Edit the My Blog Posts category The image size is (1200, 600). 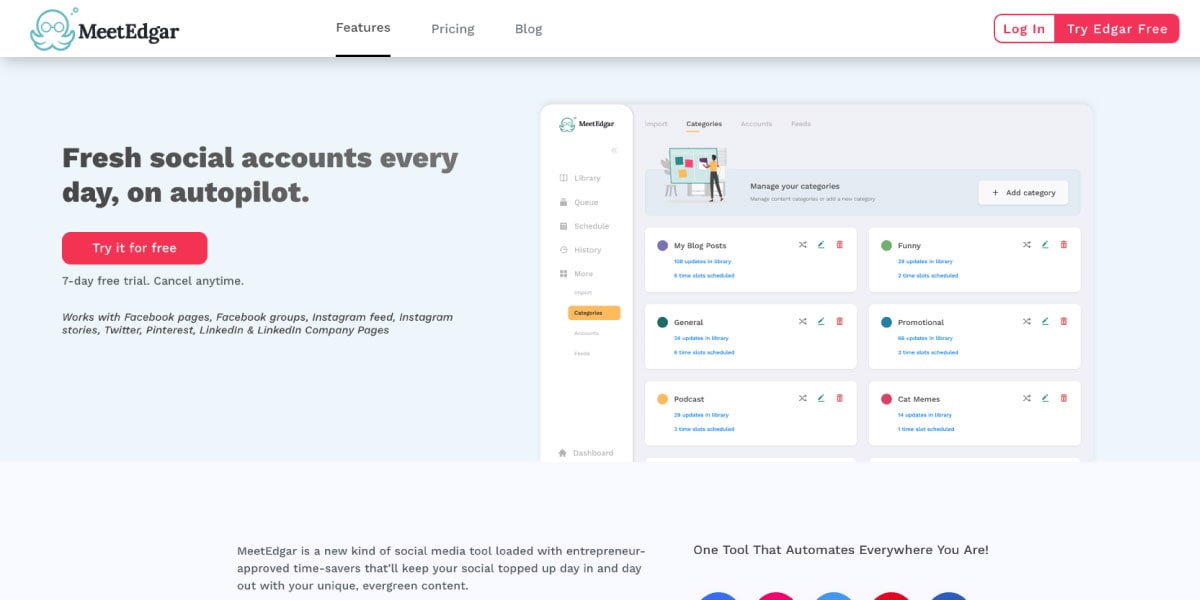click(x=821, y=244)
